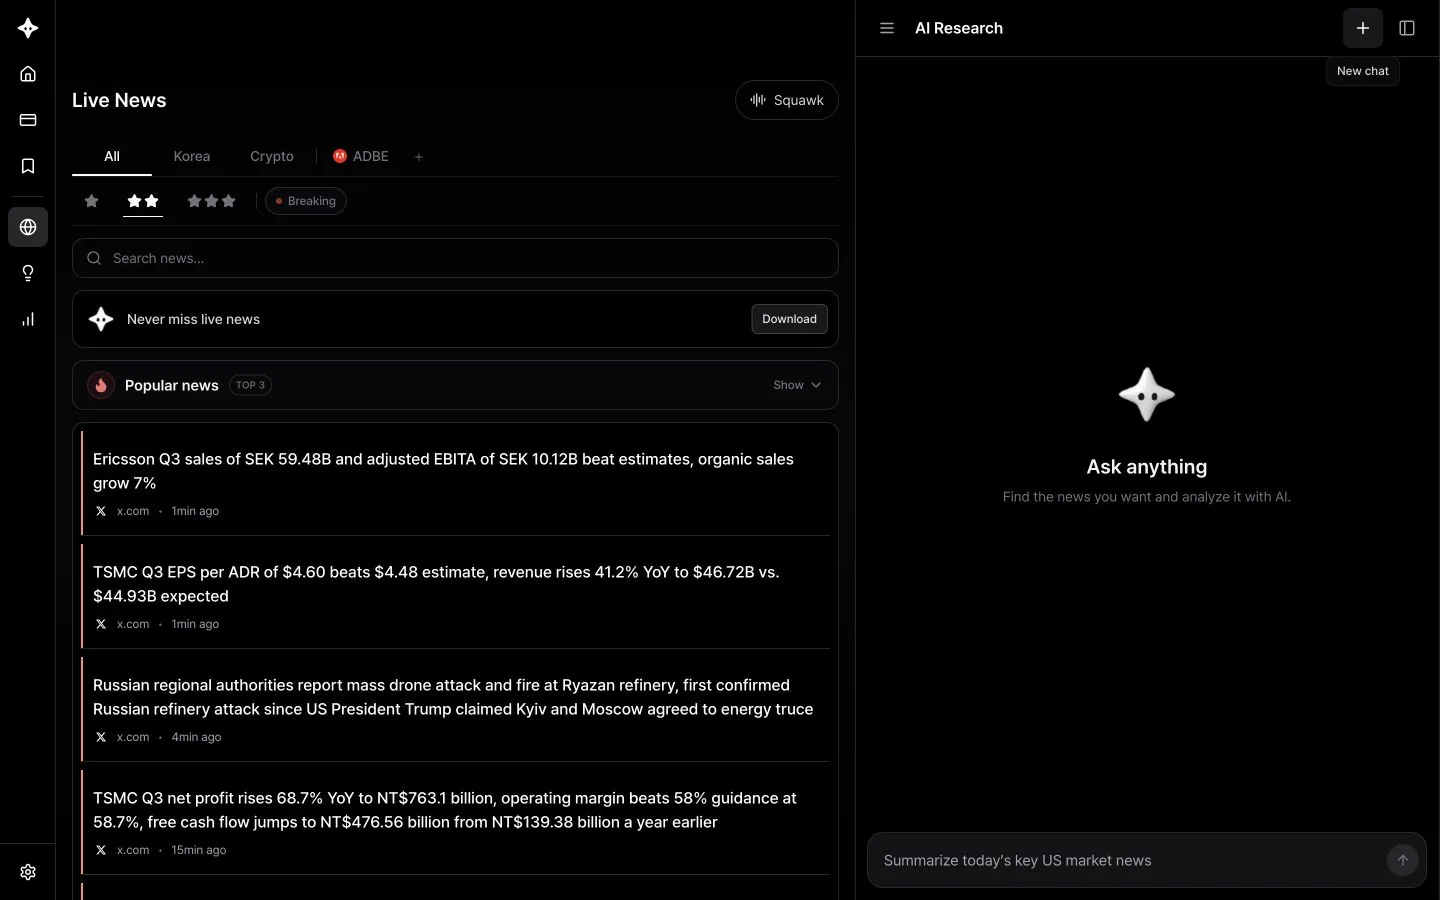
Task: Open the AI Research hamburger menu
Action: click(887, 28)
